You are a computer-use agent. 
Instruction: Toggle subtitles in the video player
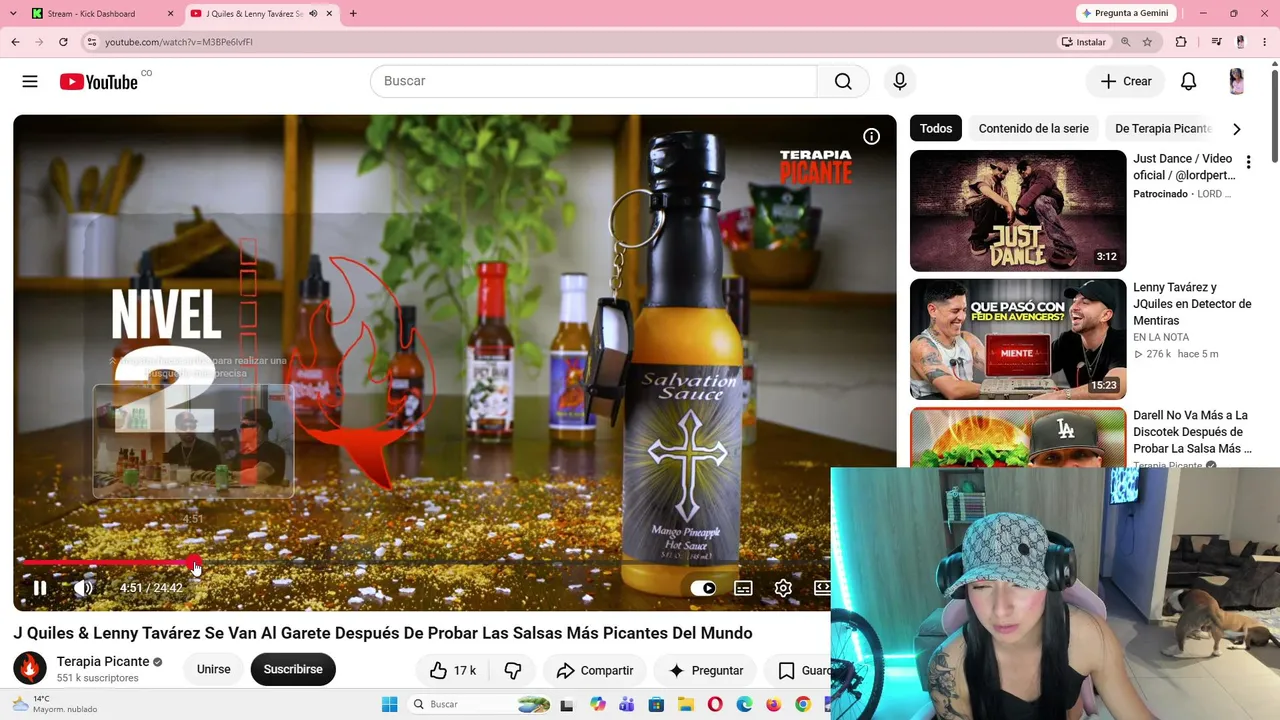coord(743,588)
